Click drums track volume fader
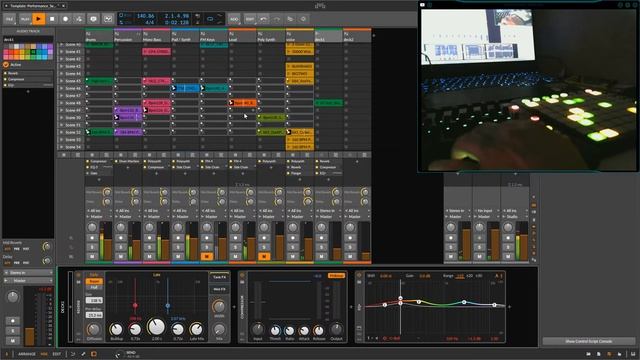Image resolution: width=640 pixels, height=360 pixels. coord(108,241)
